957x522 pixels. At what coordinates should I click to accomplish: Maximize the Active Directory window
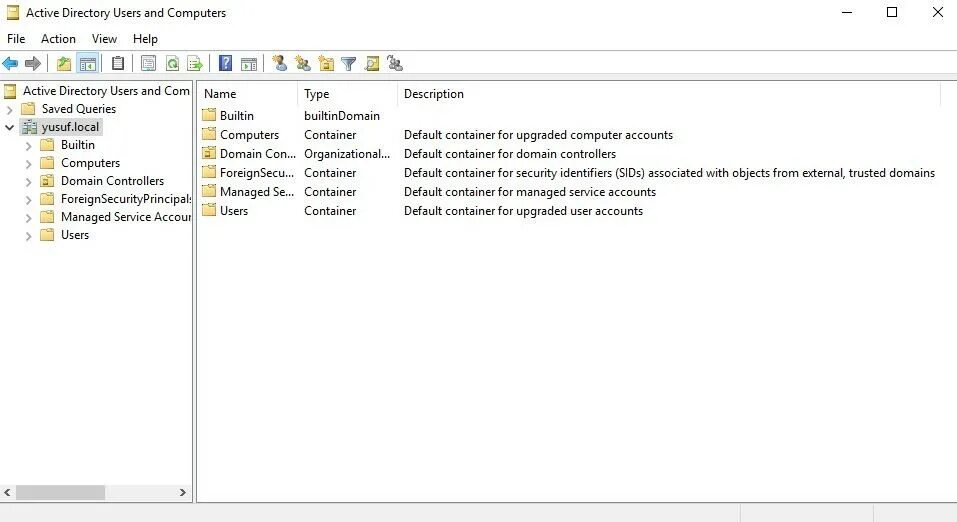point(892,12)
